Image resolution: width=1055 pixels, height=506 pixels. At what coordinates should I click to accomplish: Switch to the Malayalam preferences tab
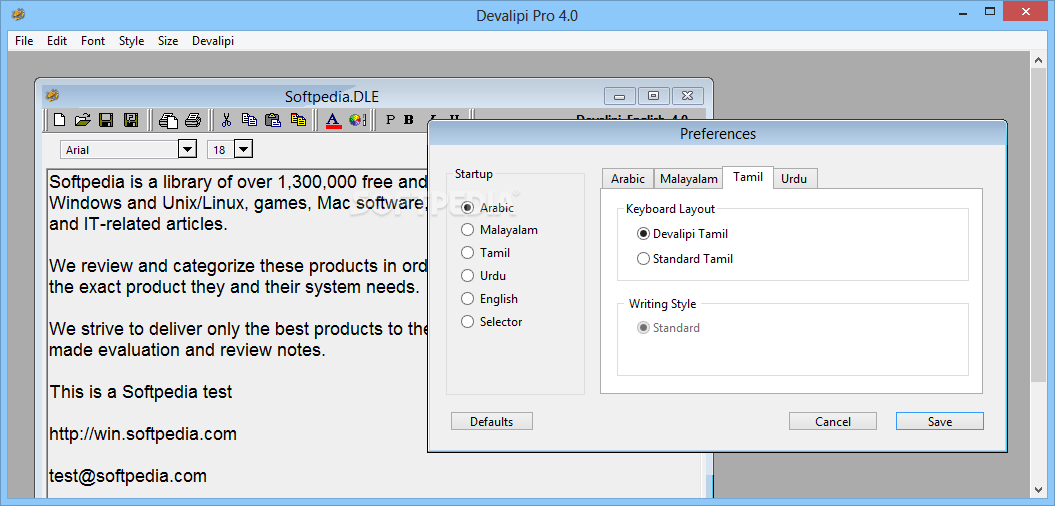coord(688,179)
